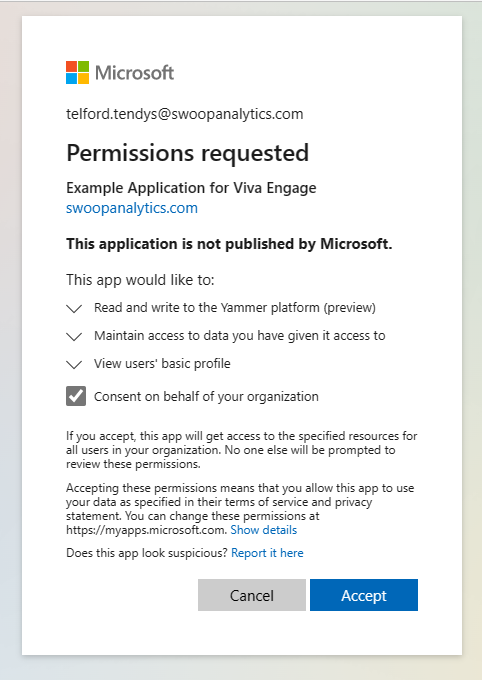The image size is (482, 680).
Task: Click the myapps.microsoft.com URL text
Action: coord(146,530)
